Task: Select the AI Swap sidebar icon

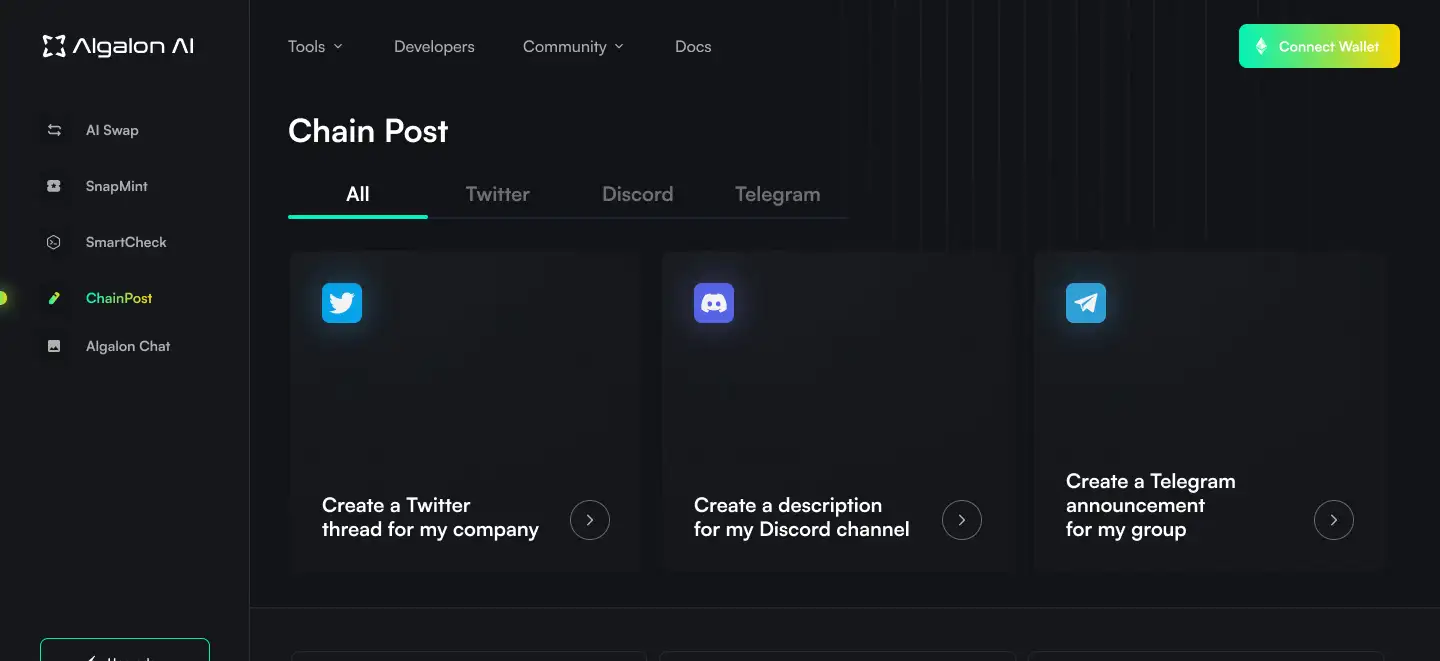Action: pos(54,130)
